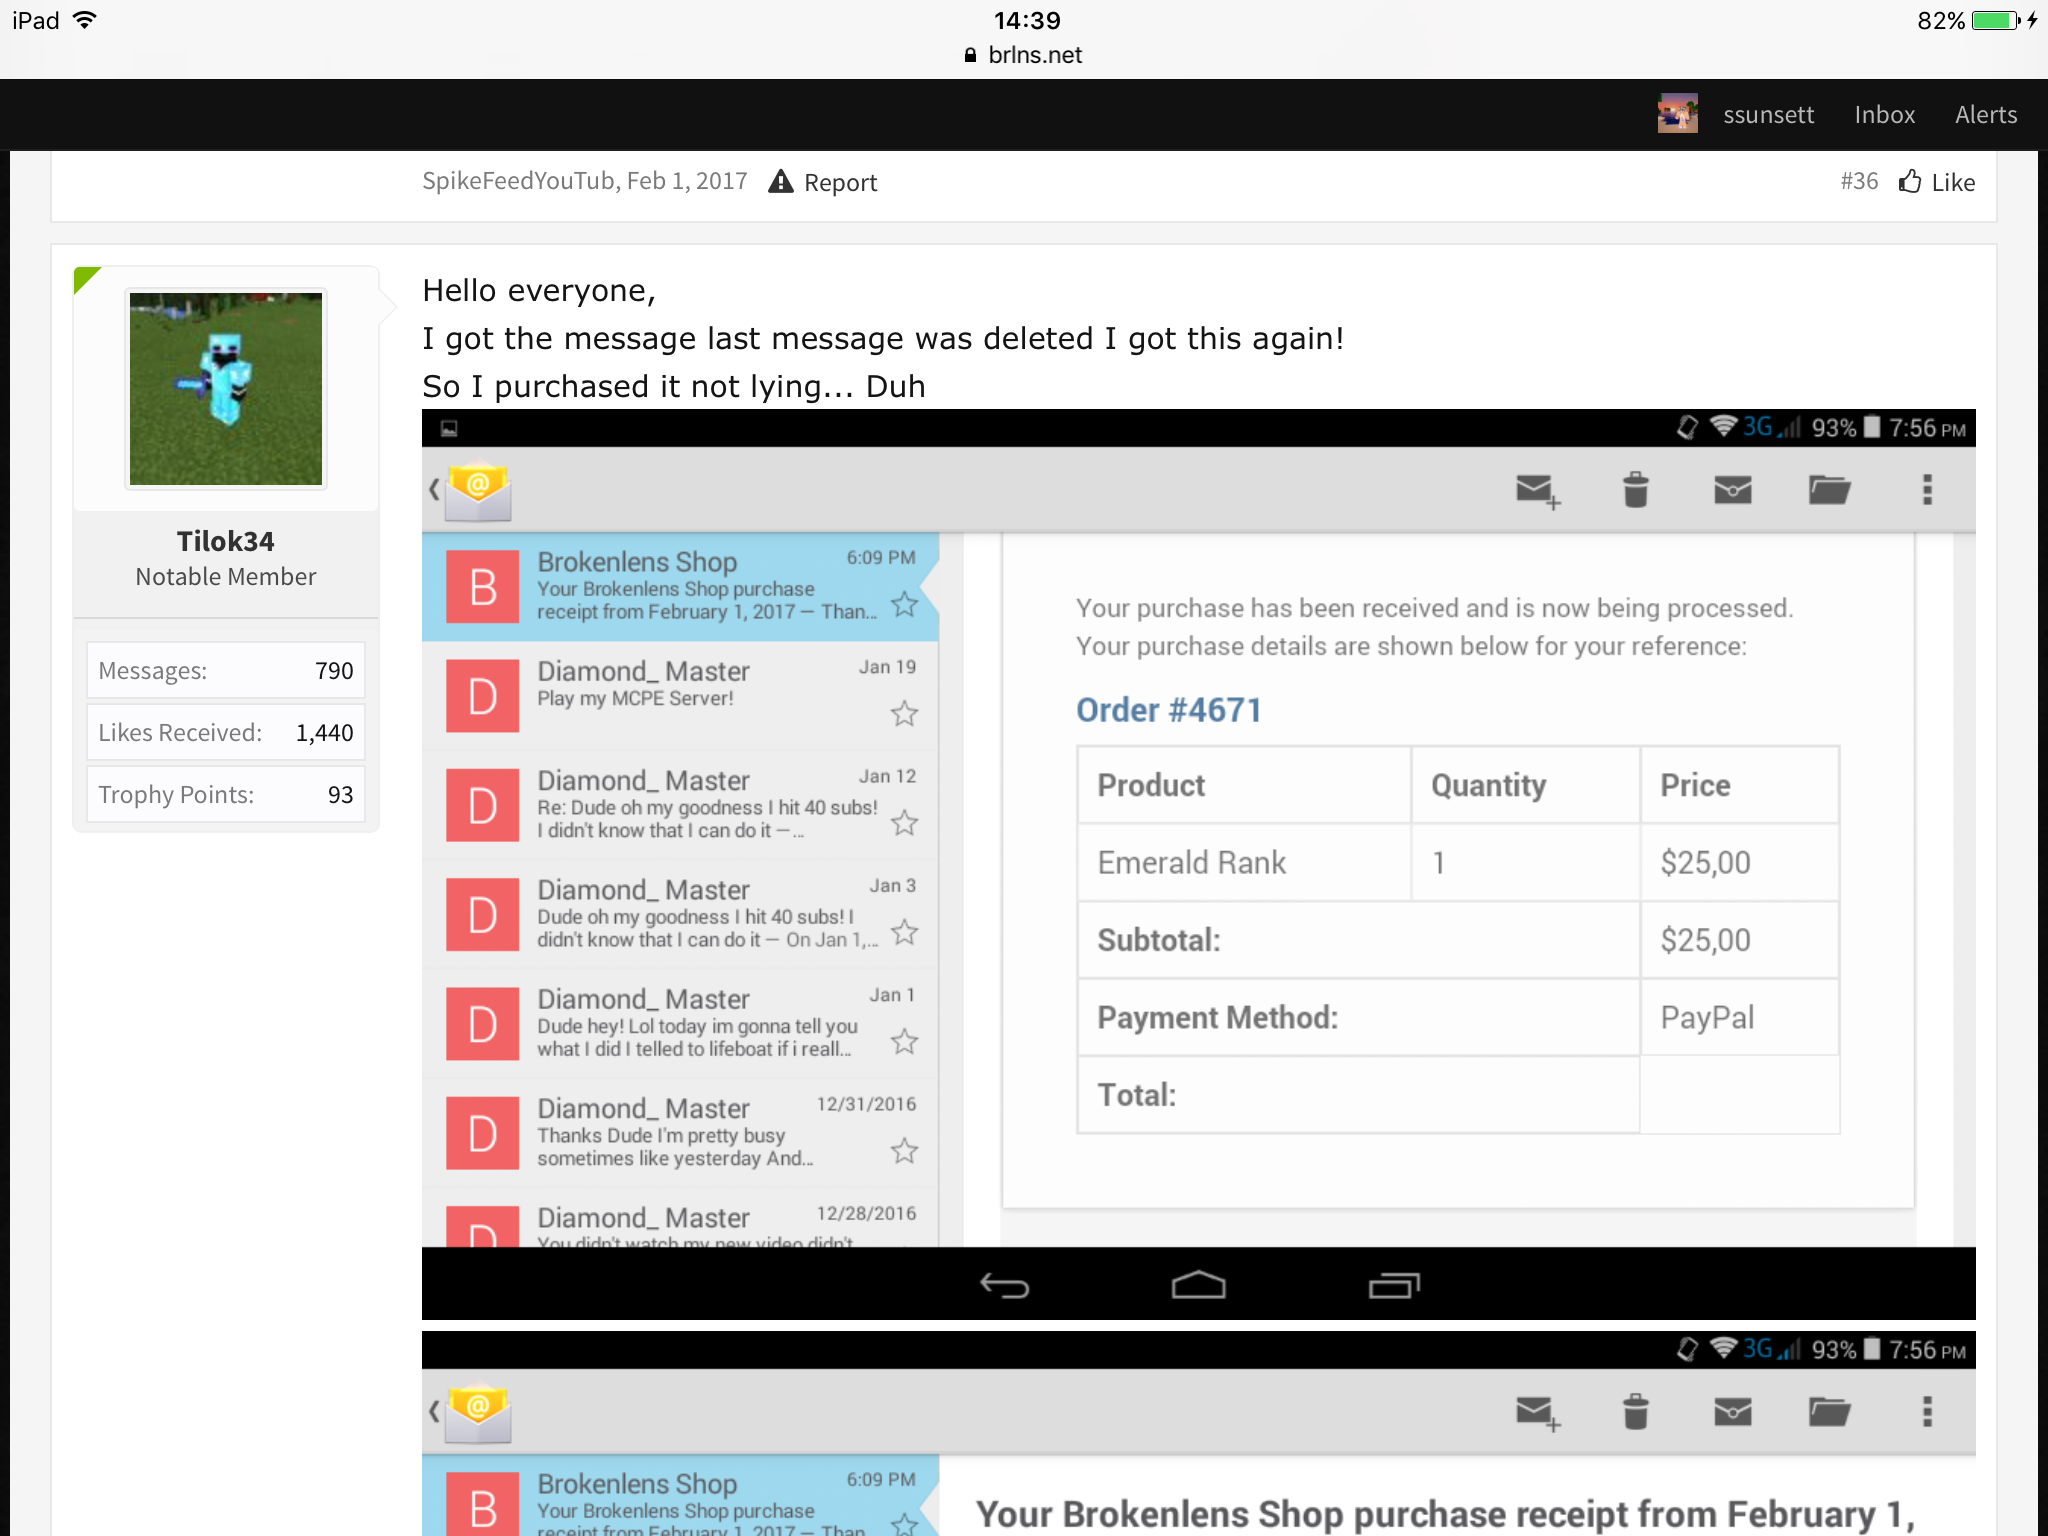The image size is (2048, 1536).
Task: Click the move-to-folder icon in the first screenshot
Action: click(x=1829, y=490)
